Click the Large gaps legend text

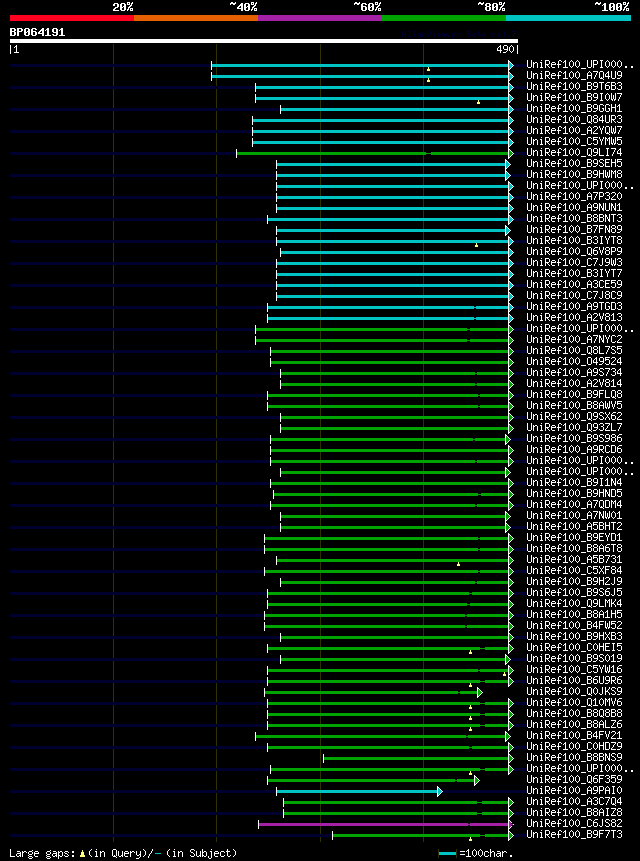pos(123,853)
